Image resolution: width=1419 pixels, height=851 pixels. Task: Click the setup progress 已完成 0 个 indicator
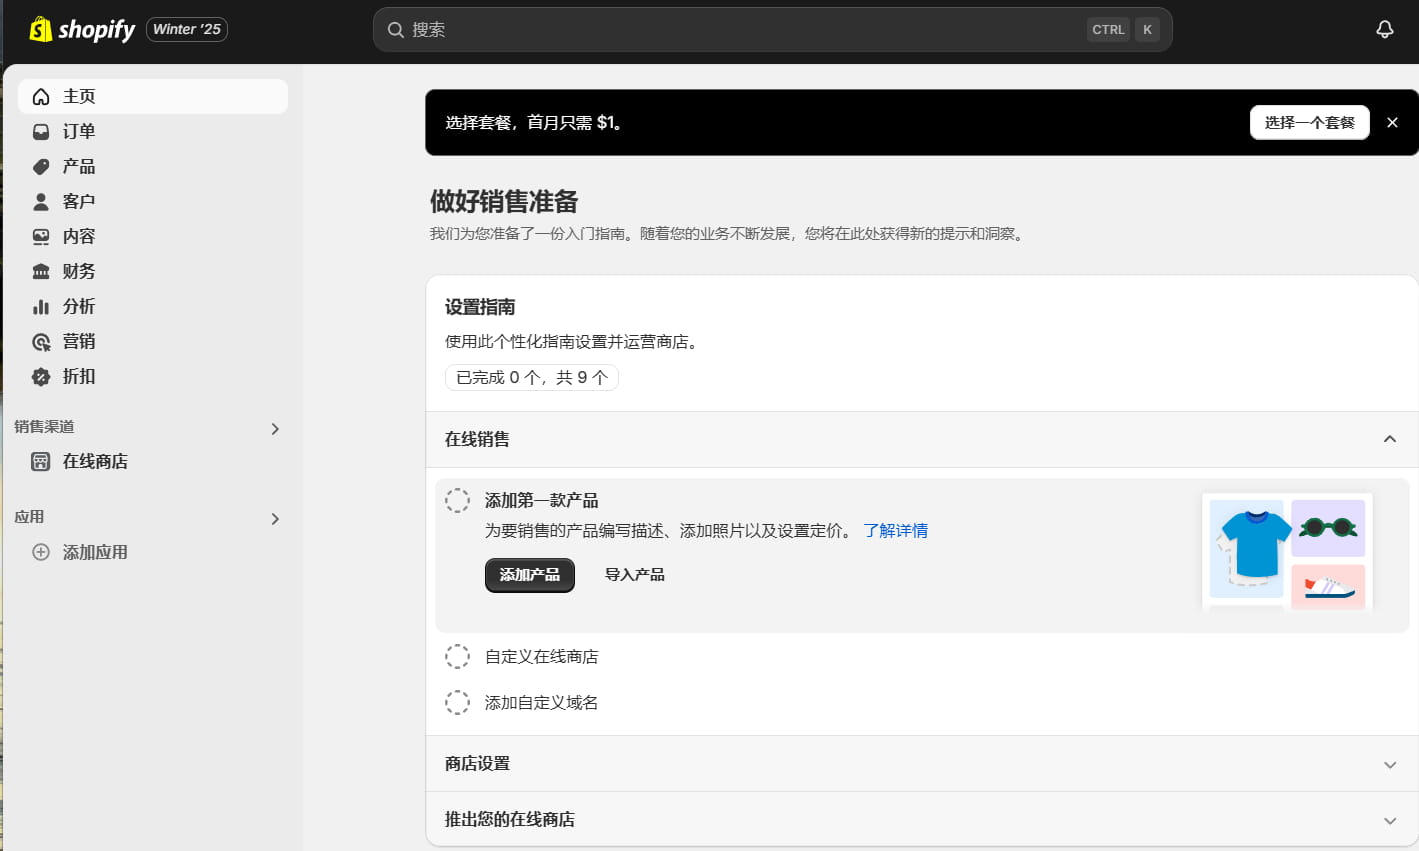click(x=531, y=377)
